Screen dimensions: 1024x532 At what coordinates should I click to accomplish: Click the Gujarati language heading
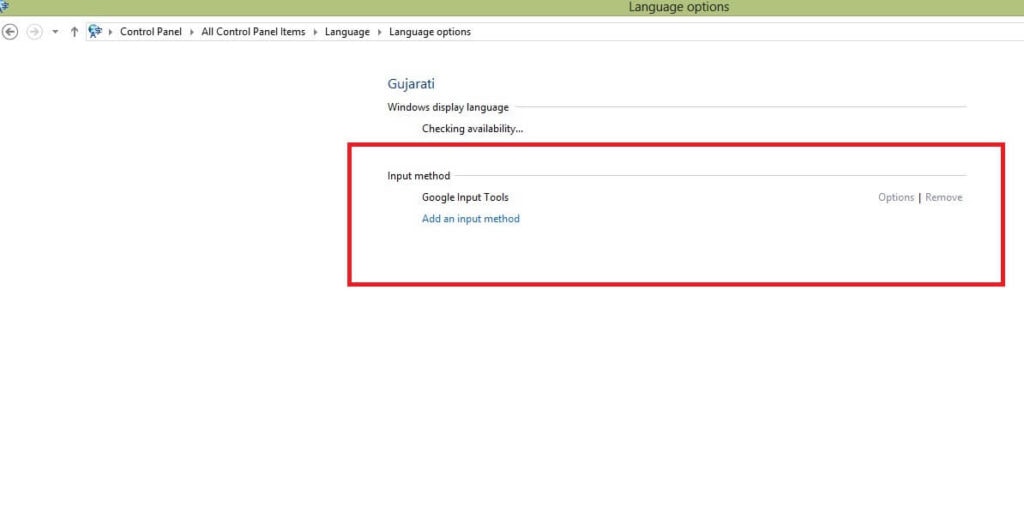[x=411, y=85]
